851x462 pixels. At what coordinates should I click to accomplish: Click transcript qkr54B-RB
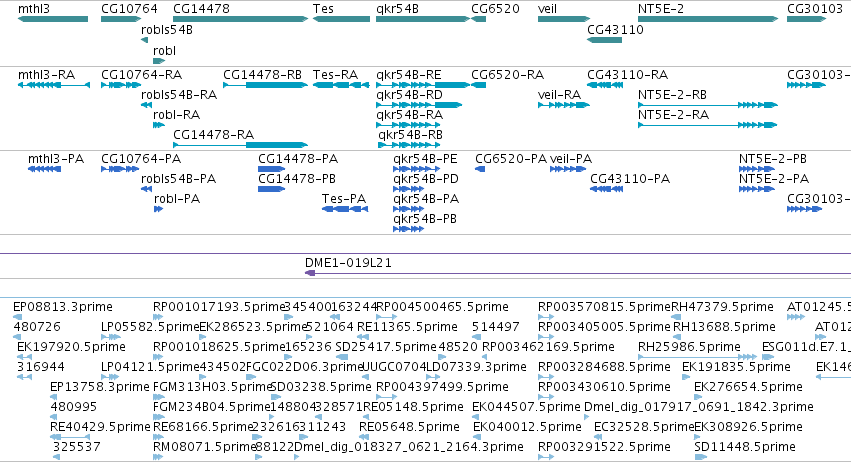pyautogui.click(x=409, y=145)
